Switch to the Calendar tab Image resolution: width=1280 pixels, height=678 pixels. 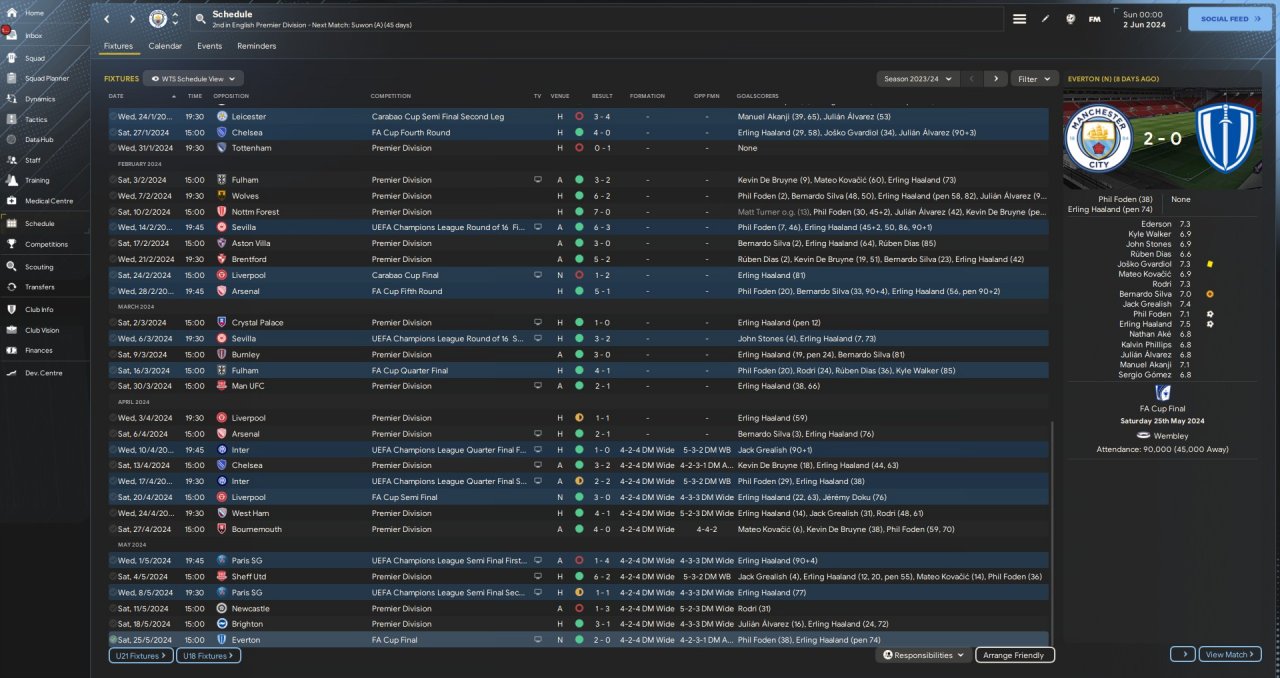click(x=165, y=46)
